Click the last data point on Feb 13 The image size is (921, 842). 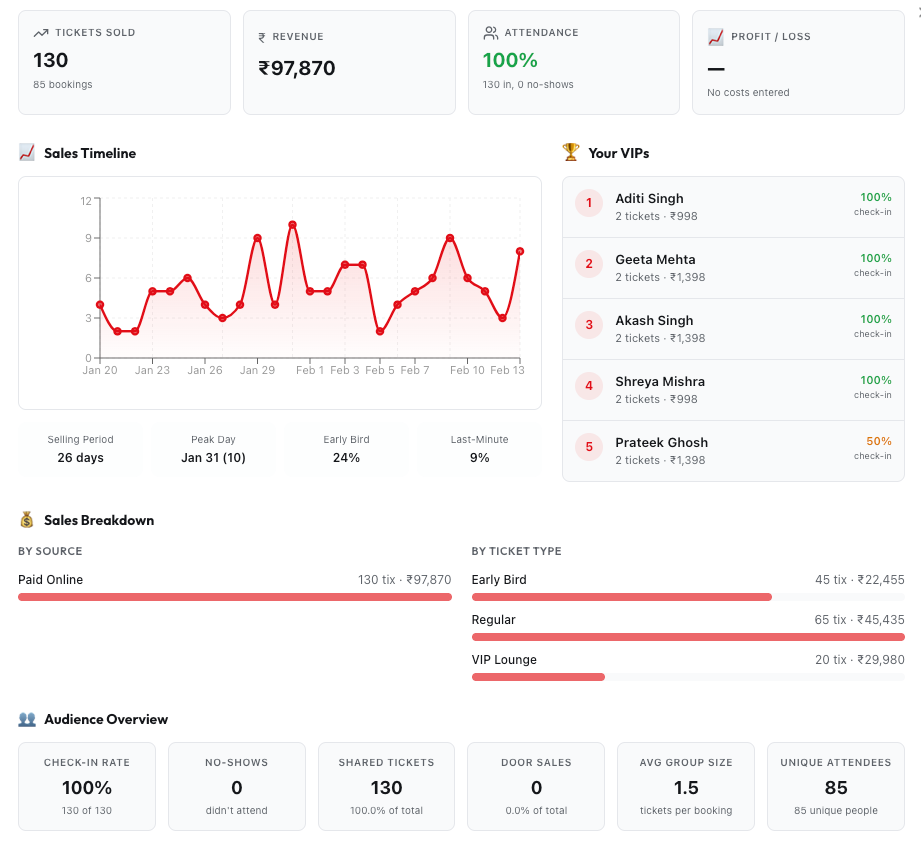[x=520, y=251]
